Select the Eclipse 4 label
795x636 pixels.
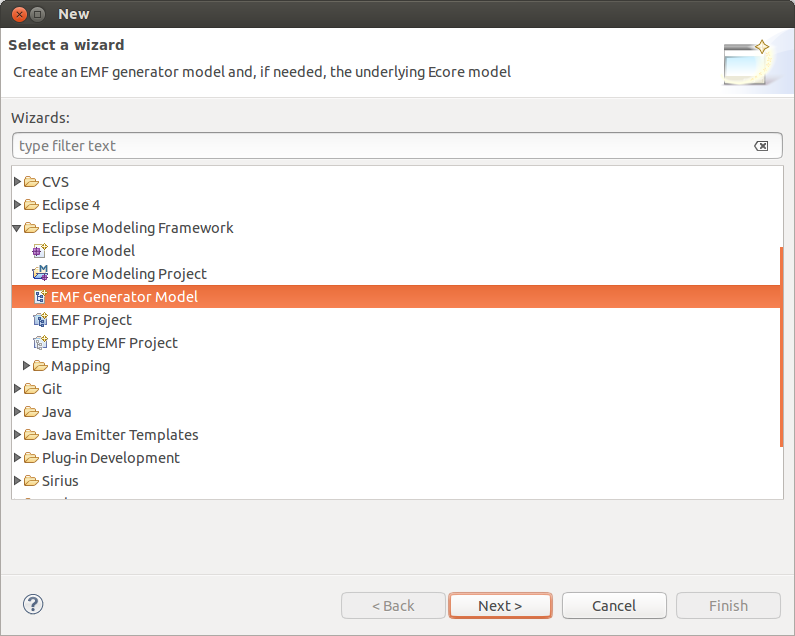coord(71,205)
